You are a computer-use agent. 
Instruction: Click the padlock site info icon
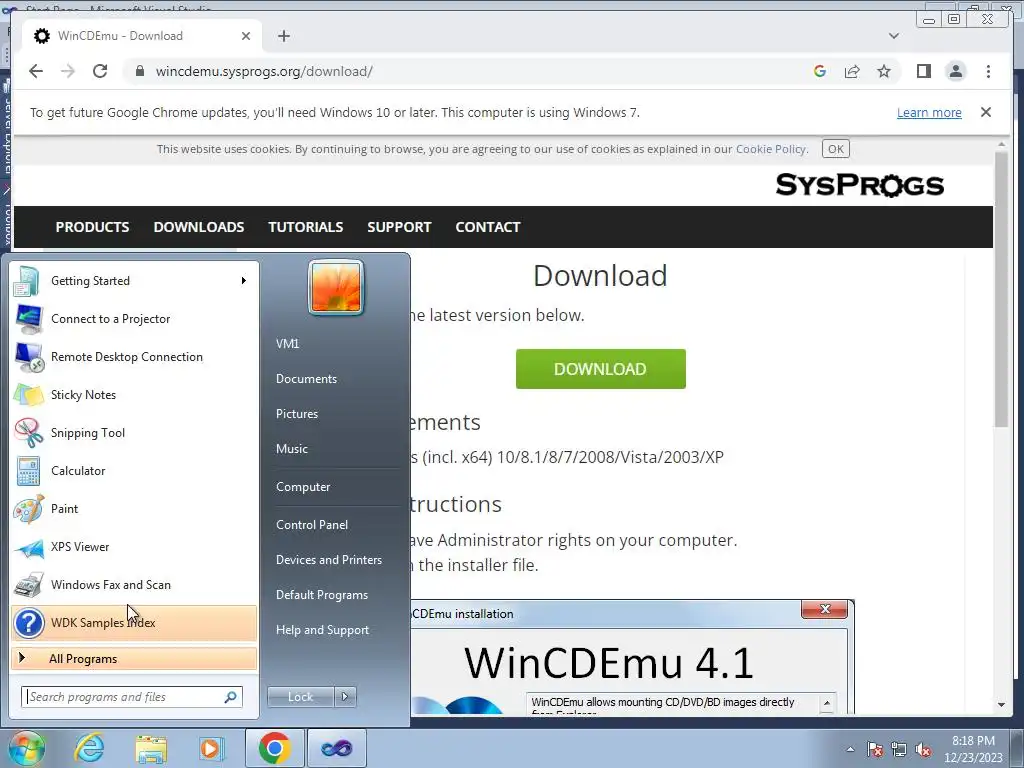[x=139, y=71]
